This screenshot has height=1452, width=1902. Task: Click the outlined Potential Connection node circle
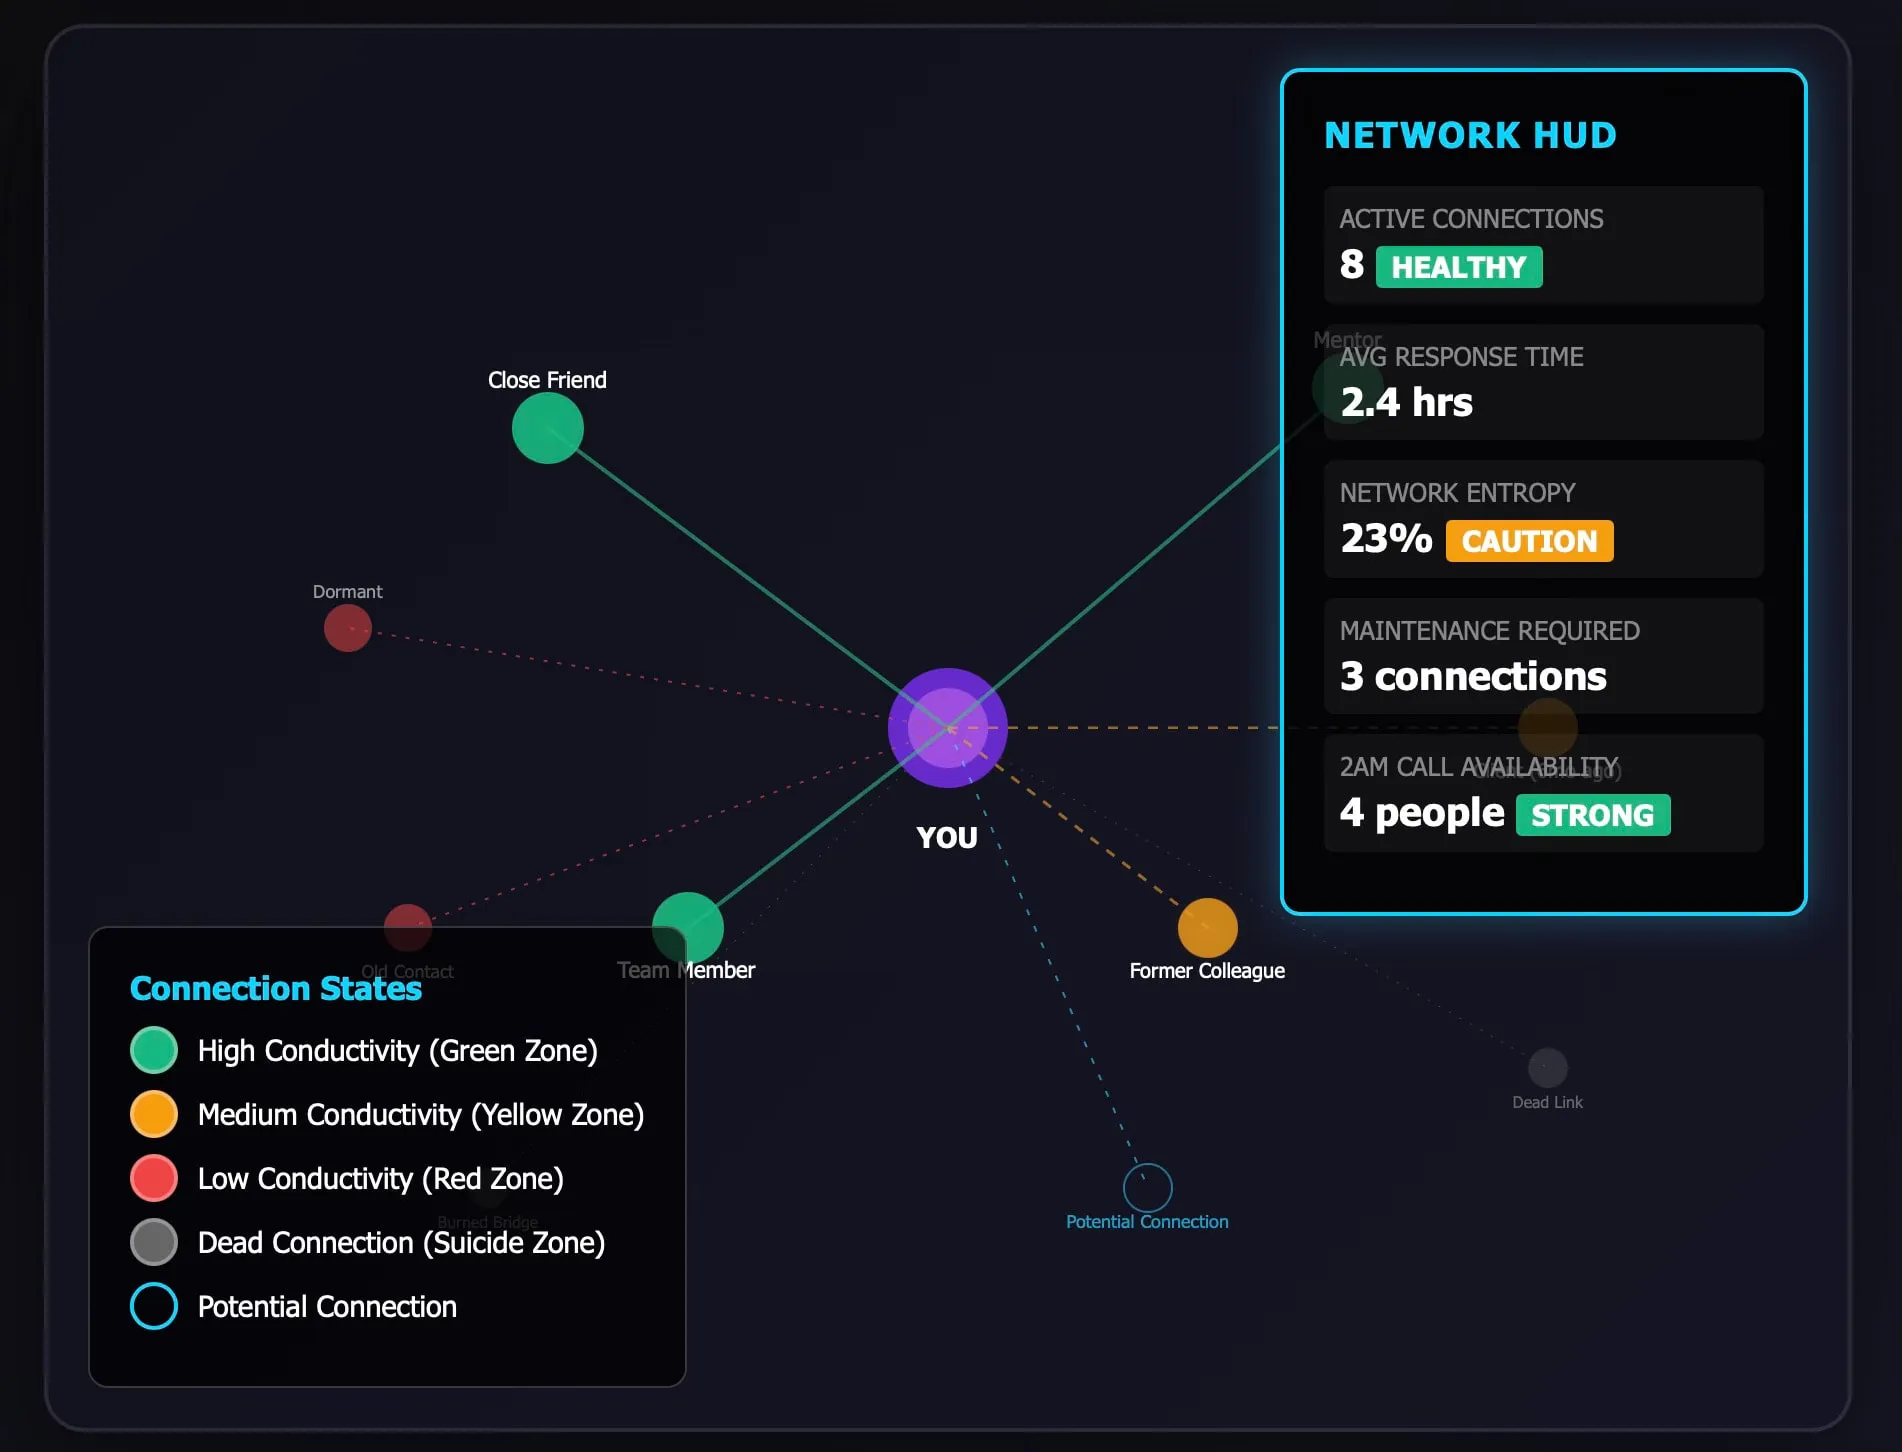1148,1188
